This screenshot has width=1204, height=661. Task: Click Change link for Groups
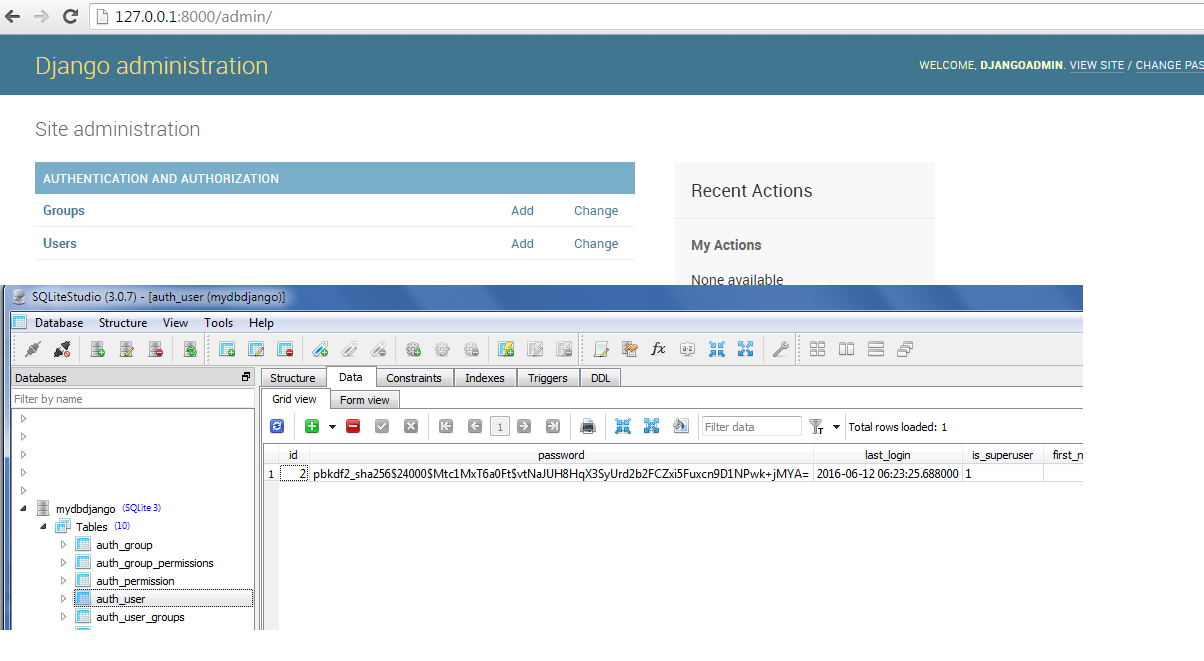(x=596, y=211)
